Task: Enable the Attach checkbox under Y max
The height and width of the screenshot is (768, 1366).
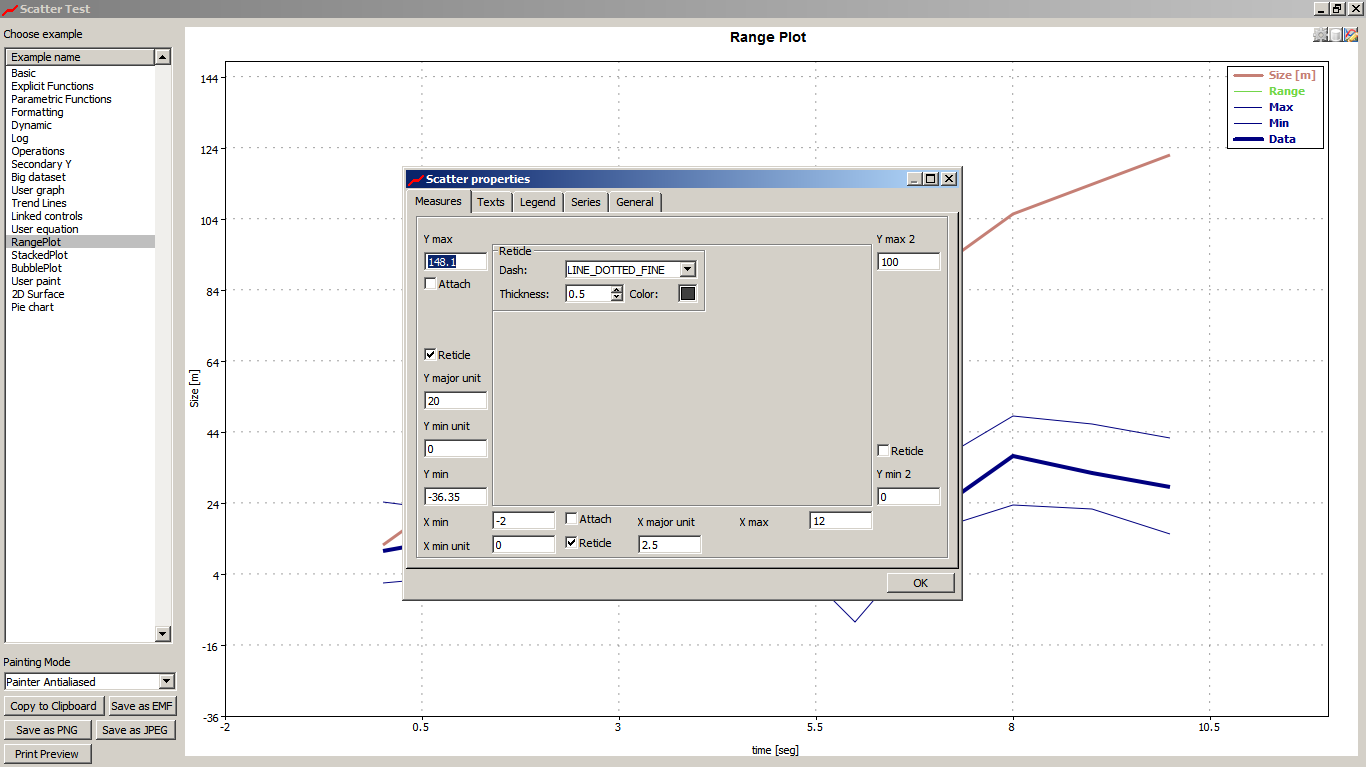Action: 431,284
